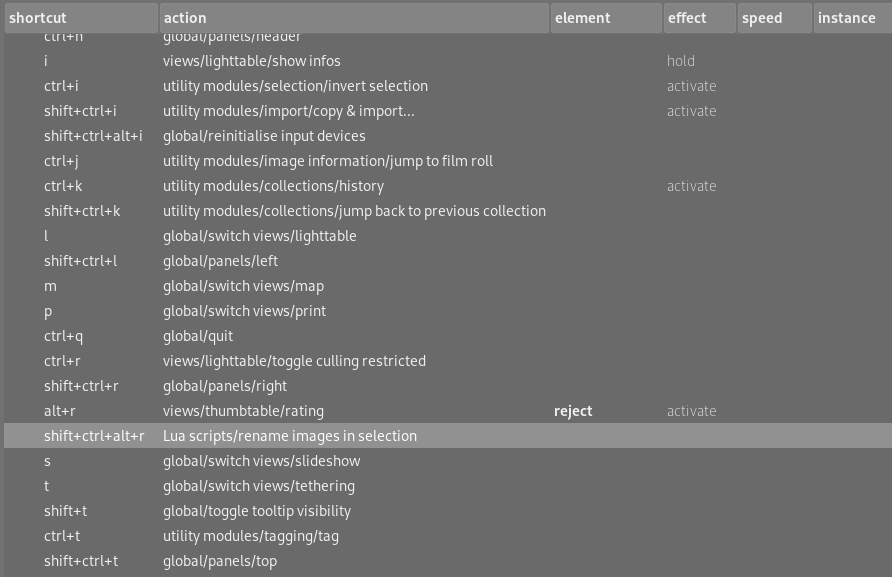Viewport: 892px width, 577px height.
Task: Click the action column header
Action: tap(354, 18)
